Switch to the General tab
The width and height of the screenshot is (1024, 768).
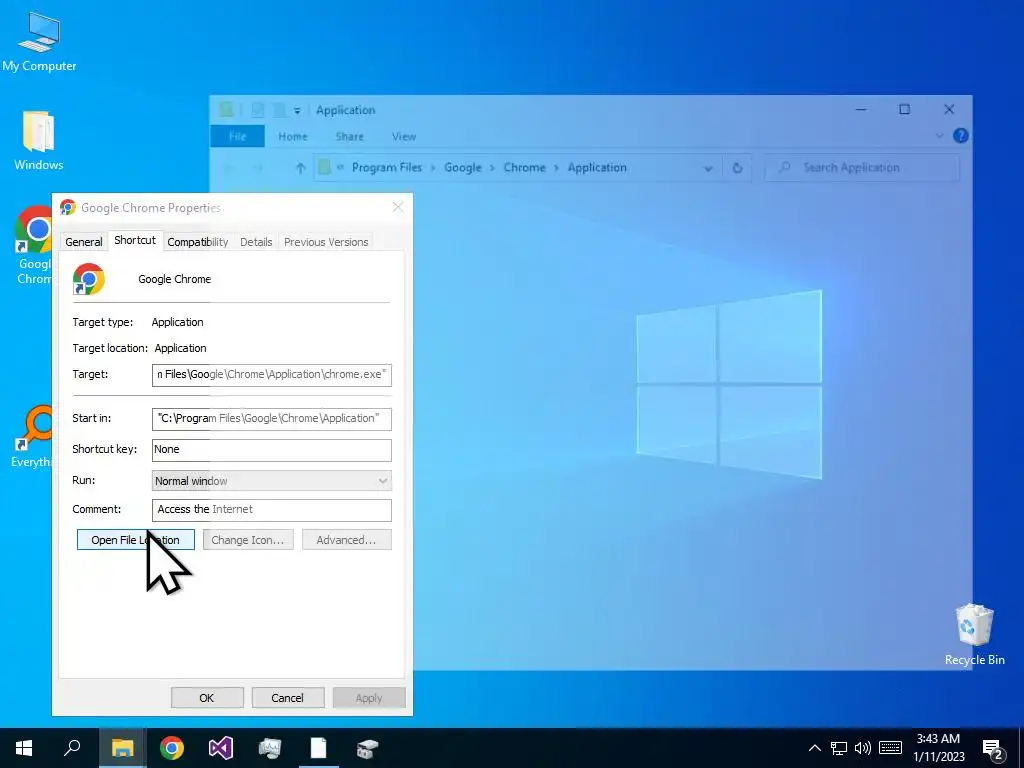click(x=84, y=242)
